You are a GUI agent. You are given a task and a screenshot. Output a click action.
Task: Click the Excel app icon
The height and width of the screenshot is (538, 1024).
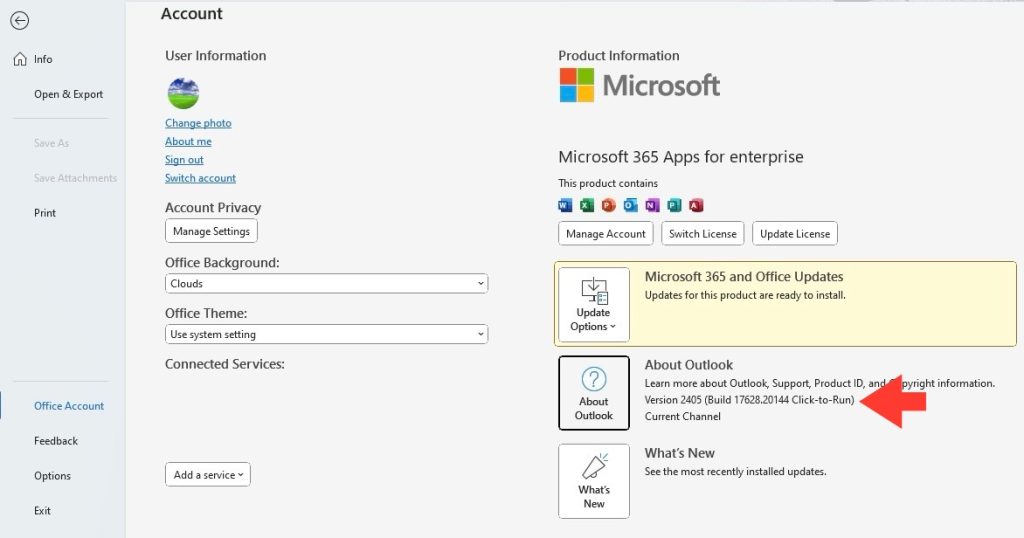click(x=587, y=206)
